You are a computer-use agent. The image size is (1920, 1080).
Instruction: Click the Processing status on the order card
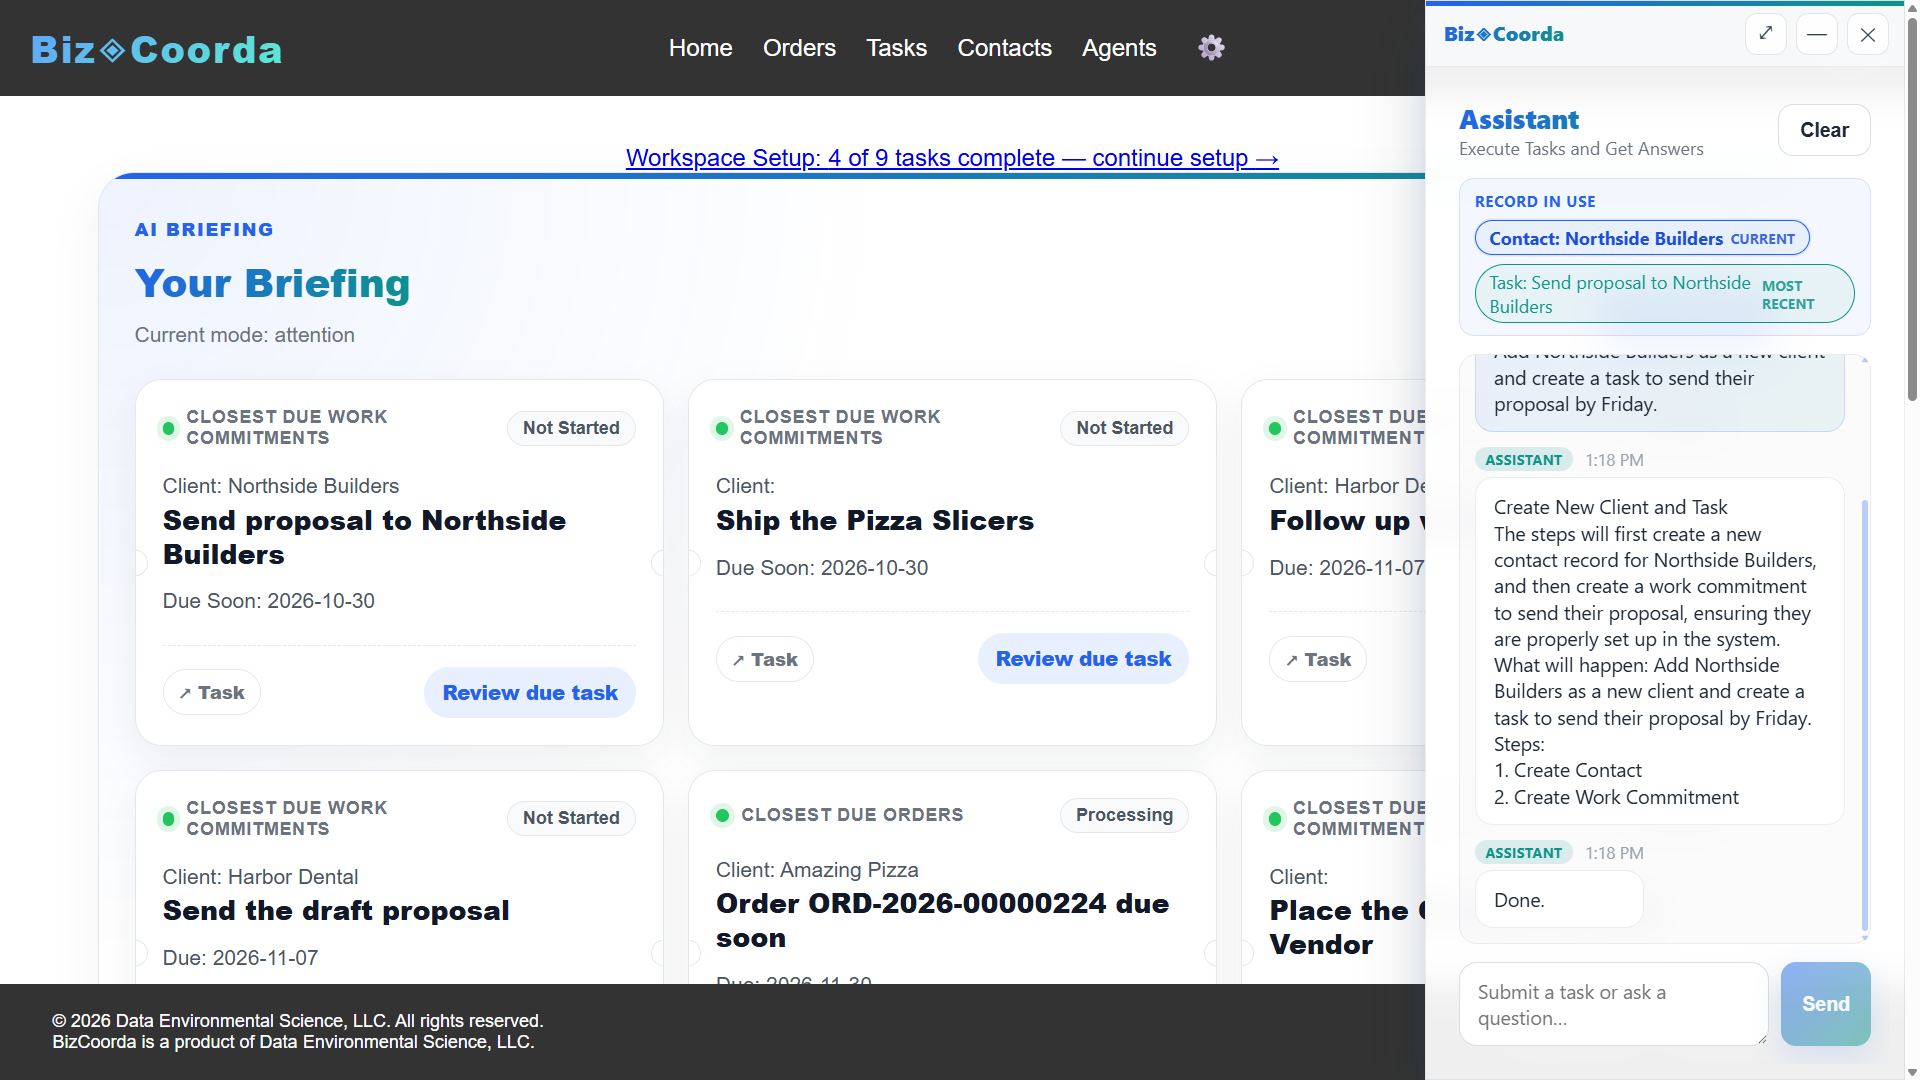tap(1124, 815)
